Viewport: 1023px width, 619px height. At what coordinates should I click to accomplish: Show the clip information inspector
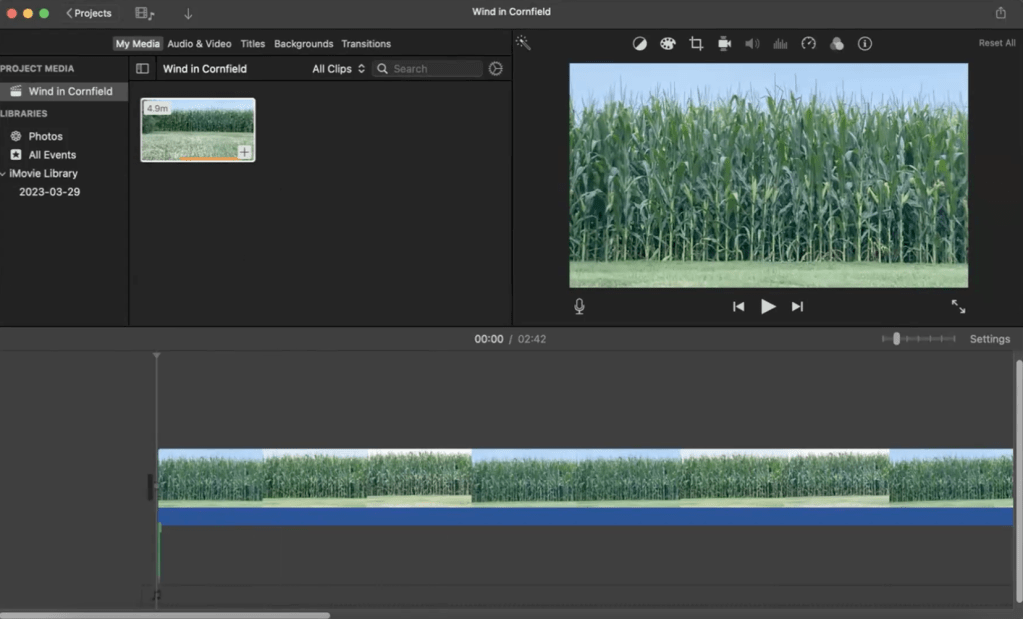coord(865,44)
